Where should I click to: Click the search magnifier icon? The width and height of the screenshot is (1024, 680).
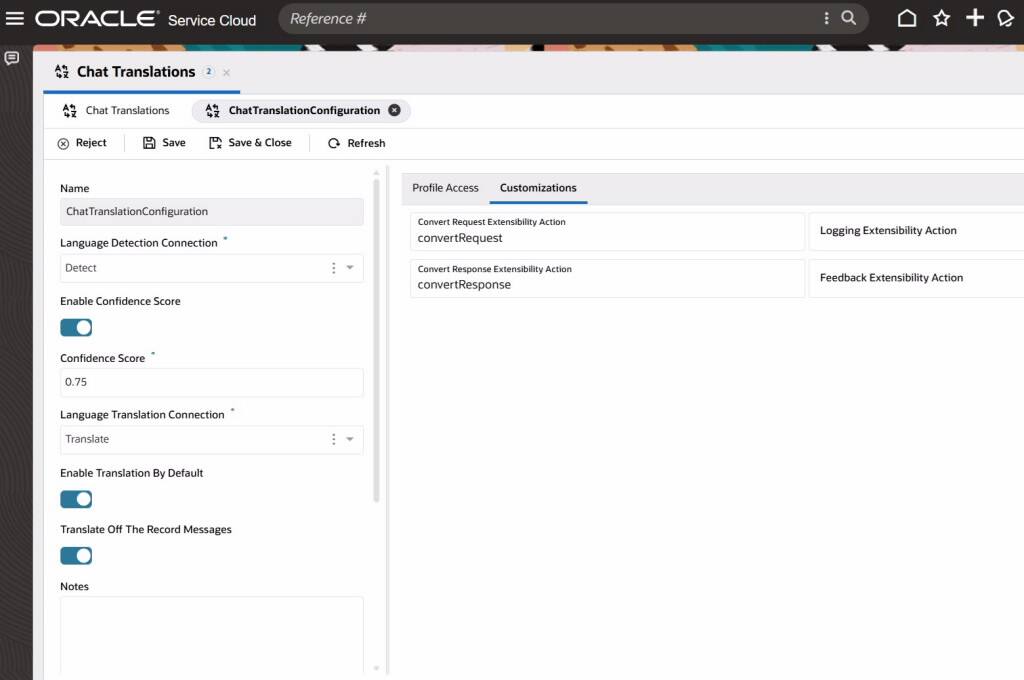pos(848,18)
